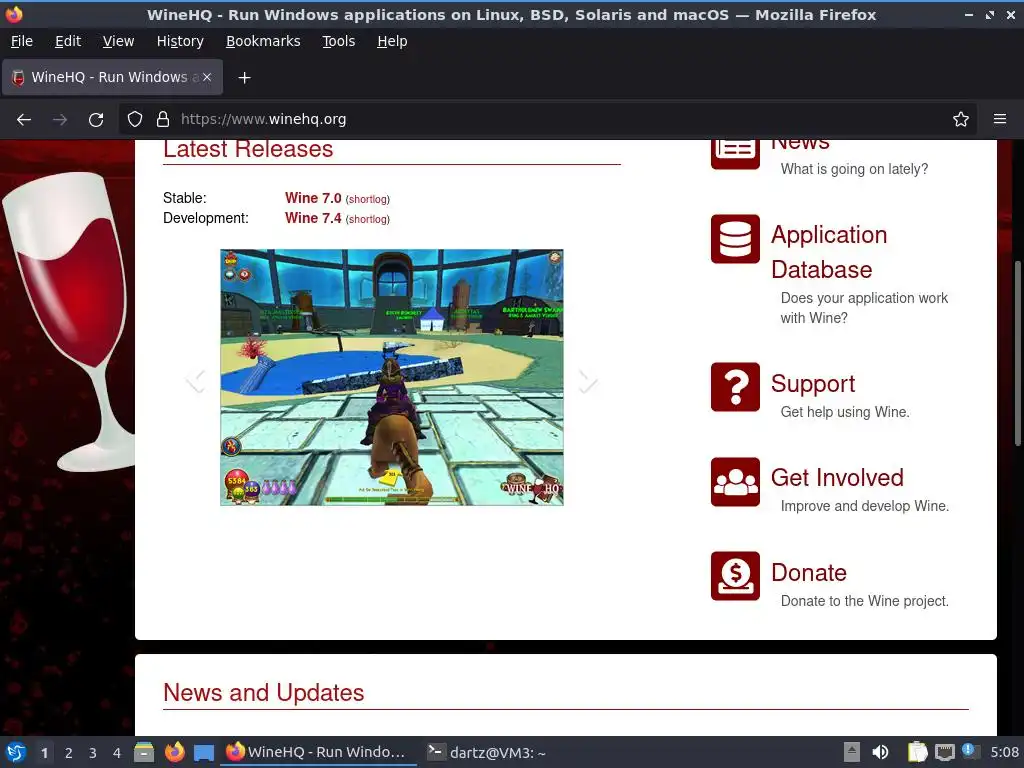
Task: Open the Application Database link
Action: (x=829, y=252)
